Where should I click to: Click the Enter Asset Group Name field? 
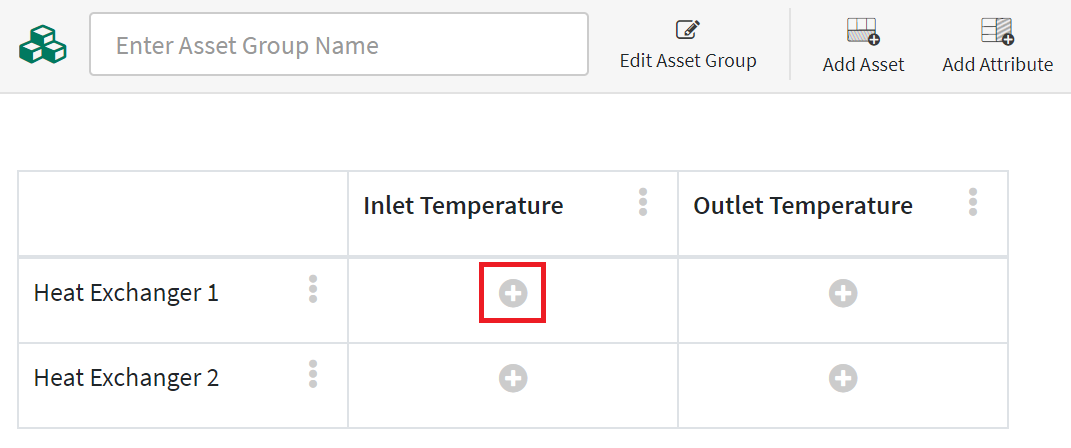pyautogui.click(x=338, y=45)
